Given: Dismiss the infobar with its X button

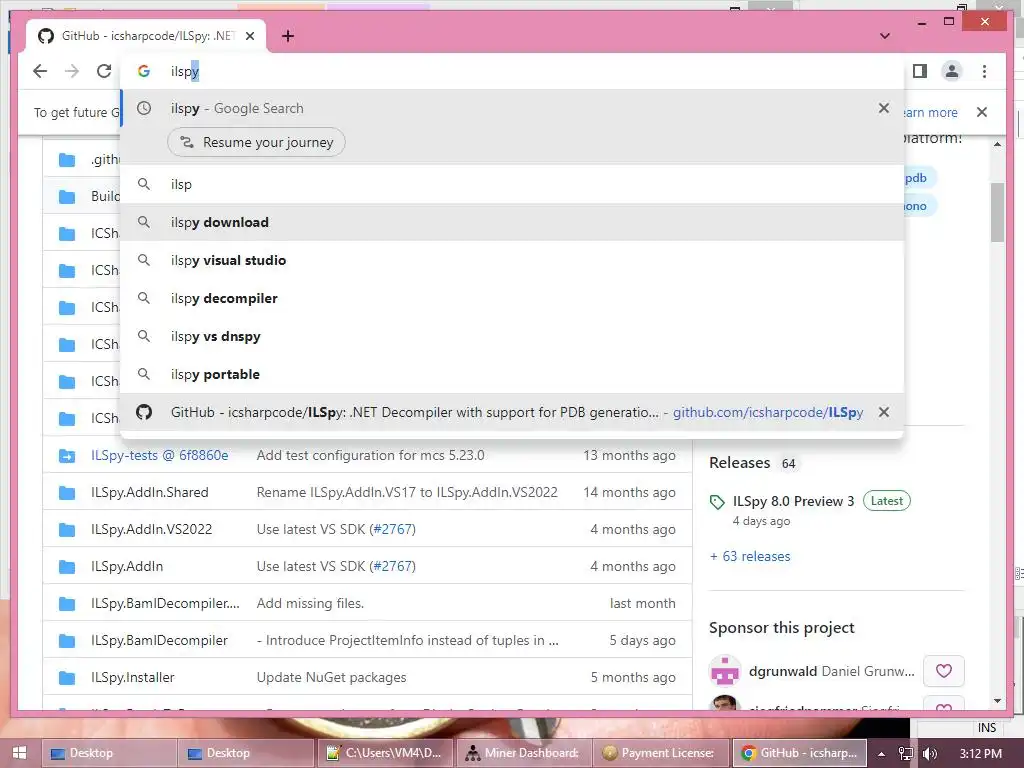Looking at the screenshot, I should tap(982, 112).
